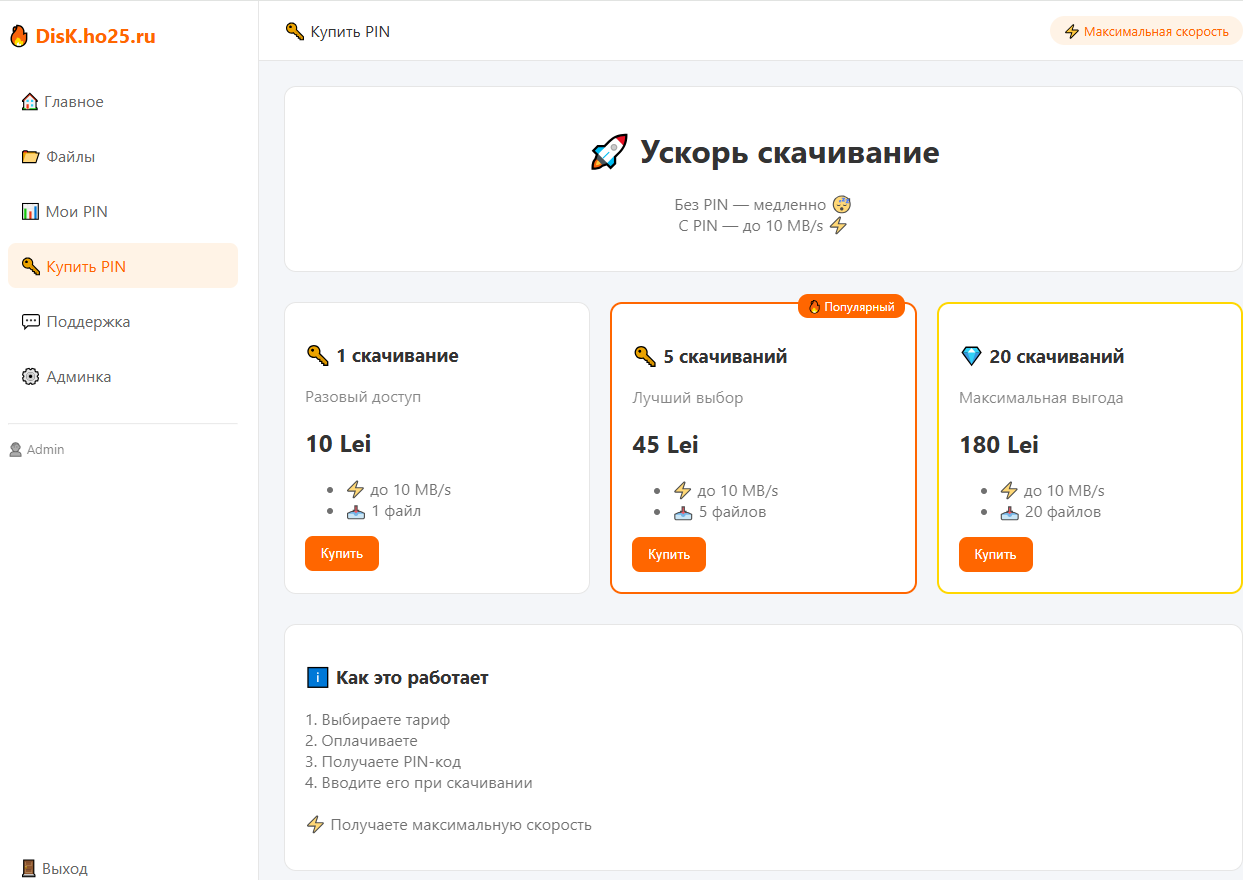Buy the 1 скачивание plan for 10 Lei
Screen dimensions: 1243x880
coord(341,554)
